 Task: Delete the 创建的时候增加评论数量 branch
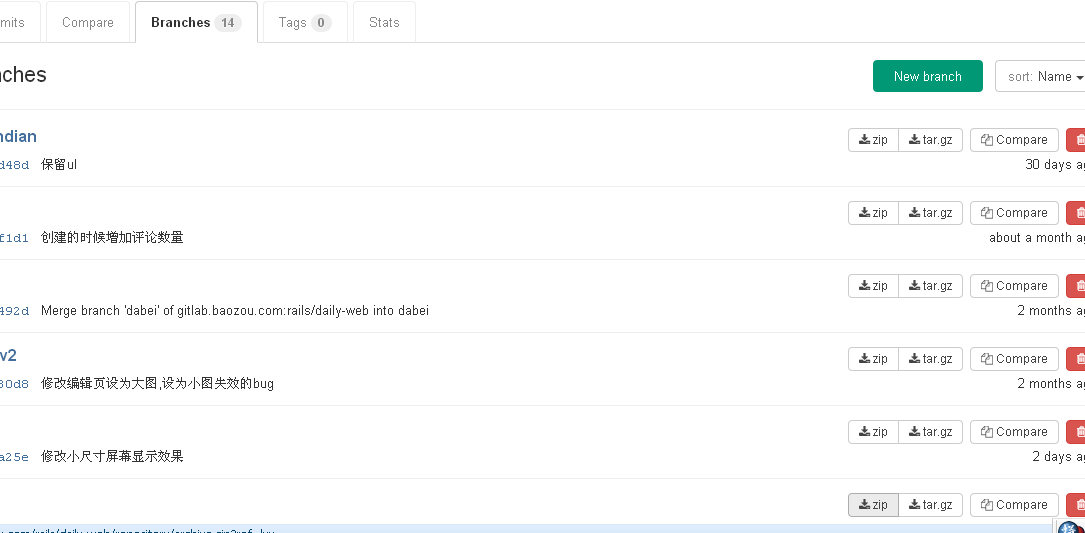point(1076,213)
